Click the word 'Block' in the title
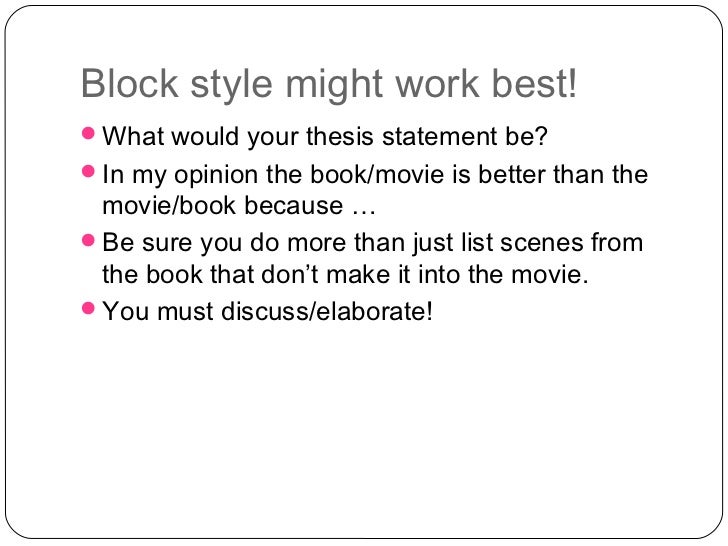This screenshot has height=546, width=728. (x=130, y=84)
